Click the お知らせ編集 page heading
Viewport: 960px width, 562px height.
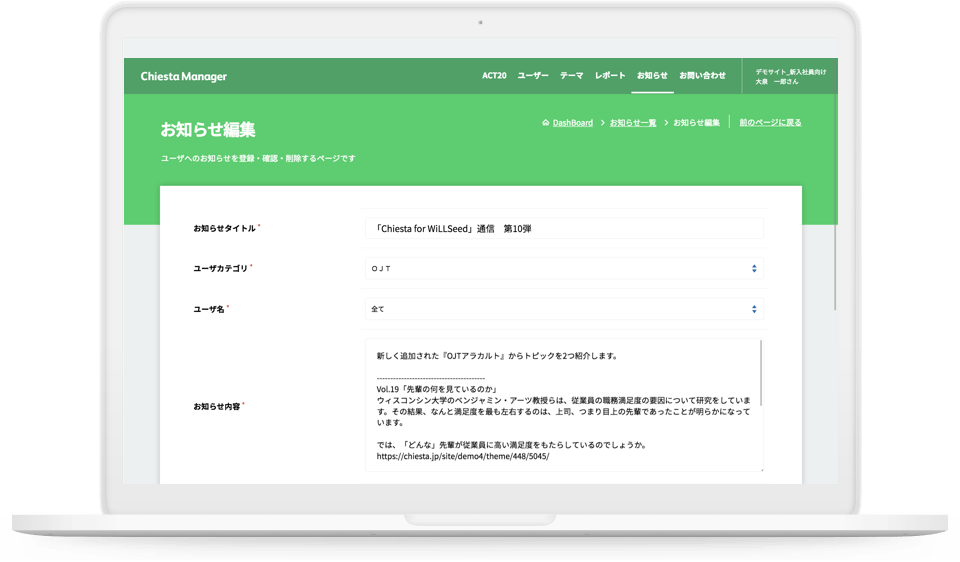click(x=208, y=130)
